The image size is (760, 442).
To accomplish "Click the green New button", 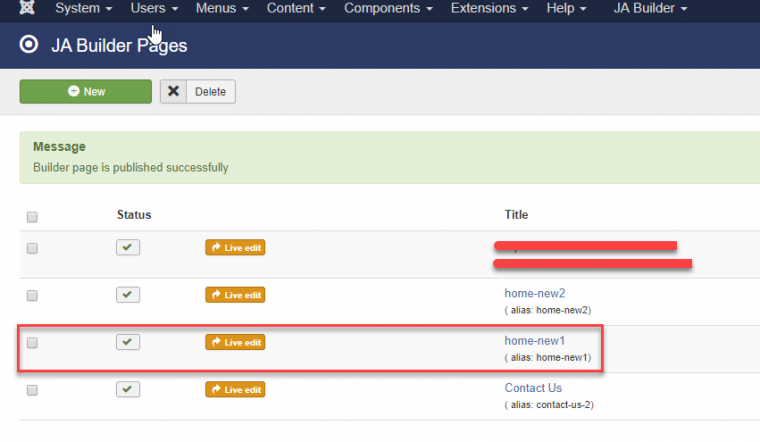I will coord(86,91).
